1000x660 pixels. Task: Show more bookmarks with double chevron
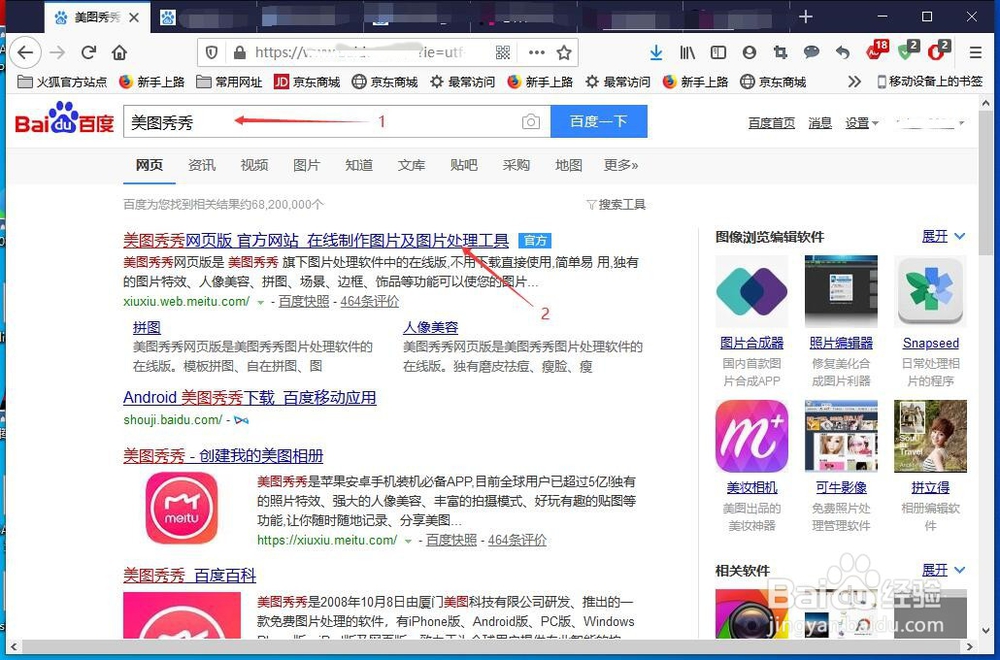pyautogui.click(x=855, y=82)
